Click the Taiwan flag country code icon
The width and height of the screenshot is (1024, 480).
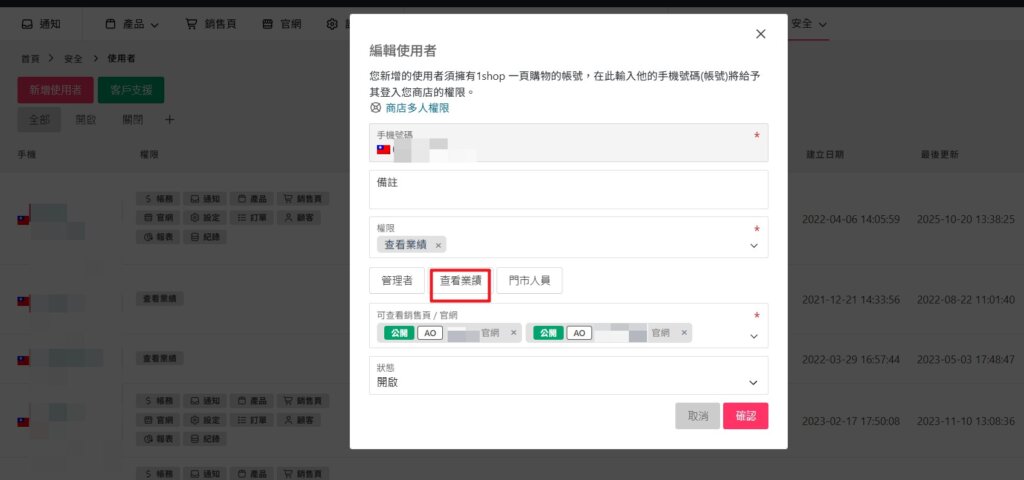point(383,149)
